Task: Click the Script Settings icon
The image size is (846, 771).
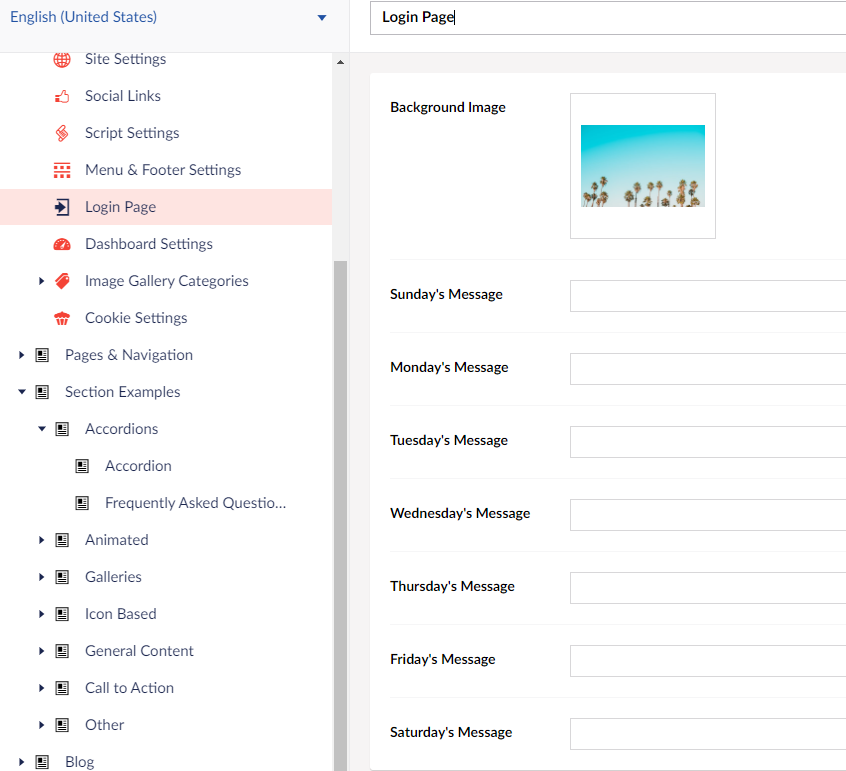Action: [62, 133]
